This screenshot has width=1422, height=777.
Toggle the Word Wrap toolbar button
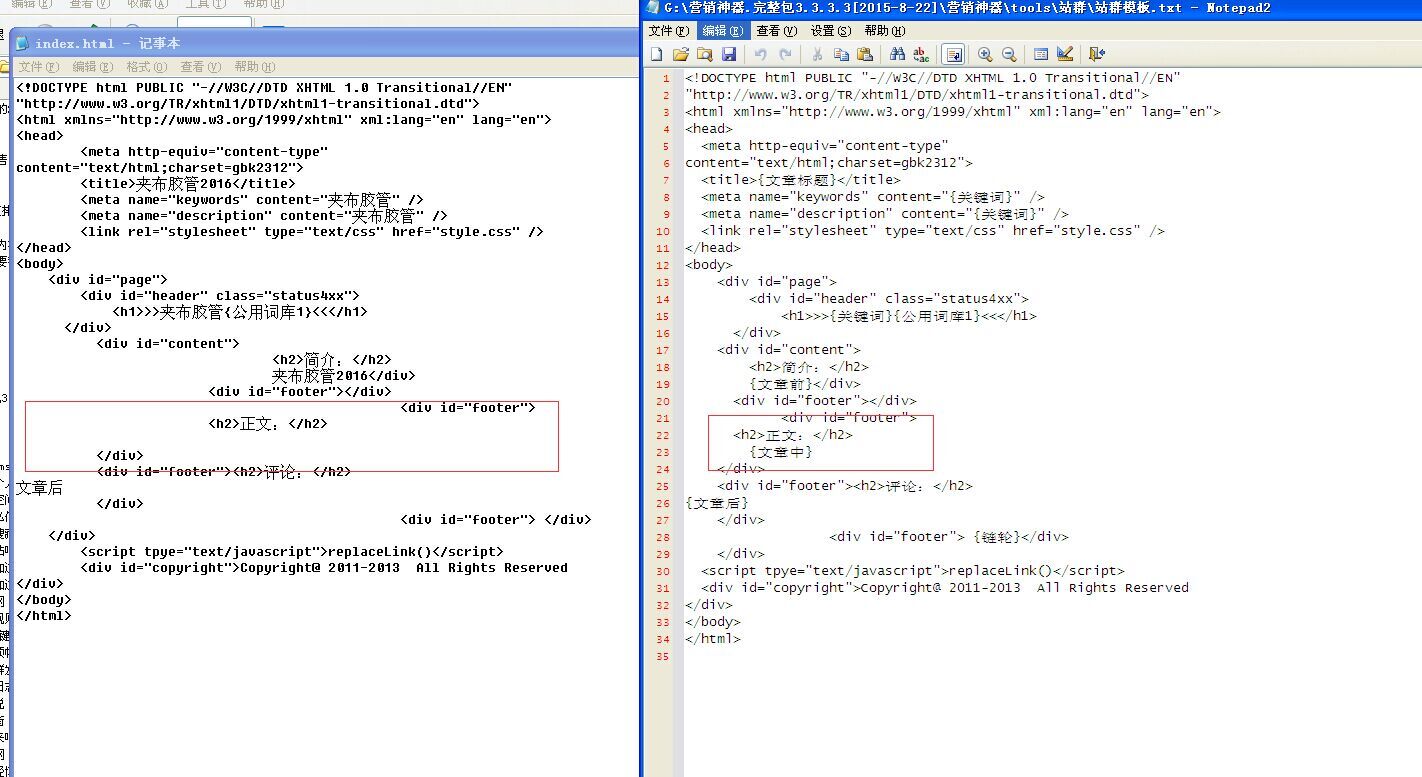point(953,54)
